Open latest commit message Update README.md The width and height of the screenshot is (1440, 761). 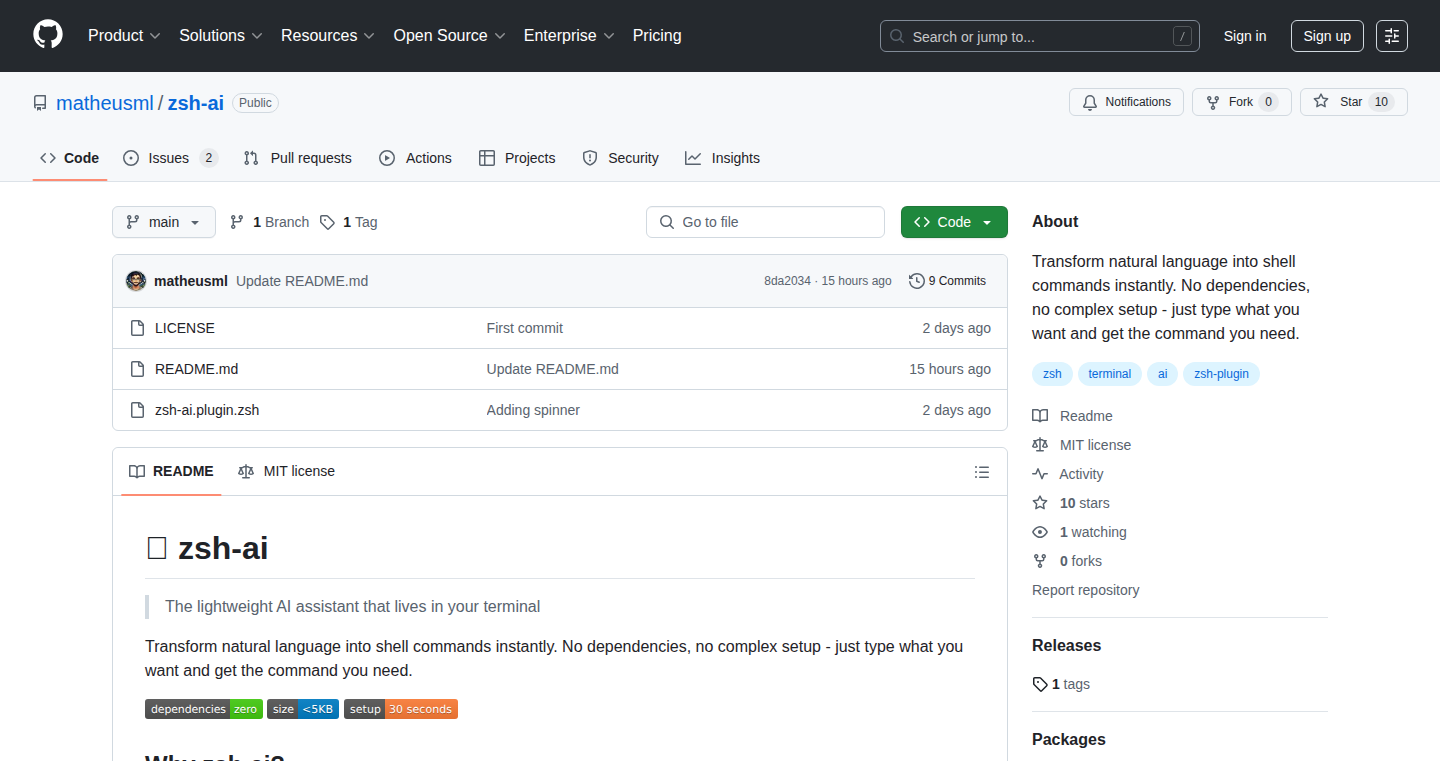(302, 281)
